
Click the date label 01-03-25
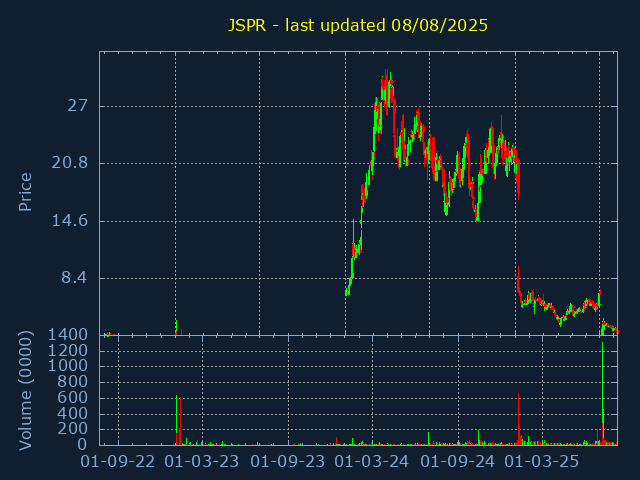point(542,462)
